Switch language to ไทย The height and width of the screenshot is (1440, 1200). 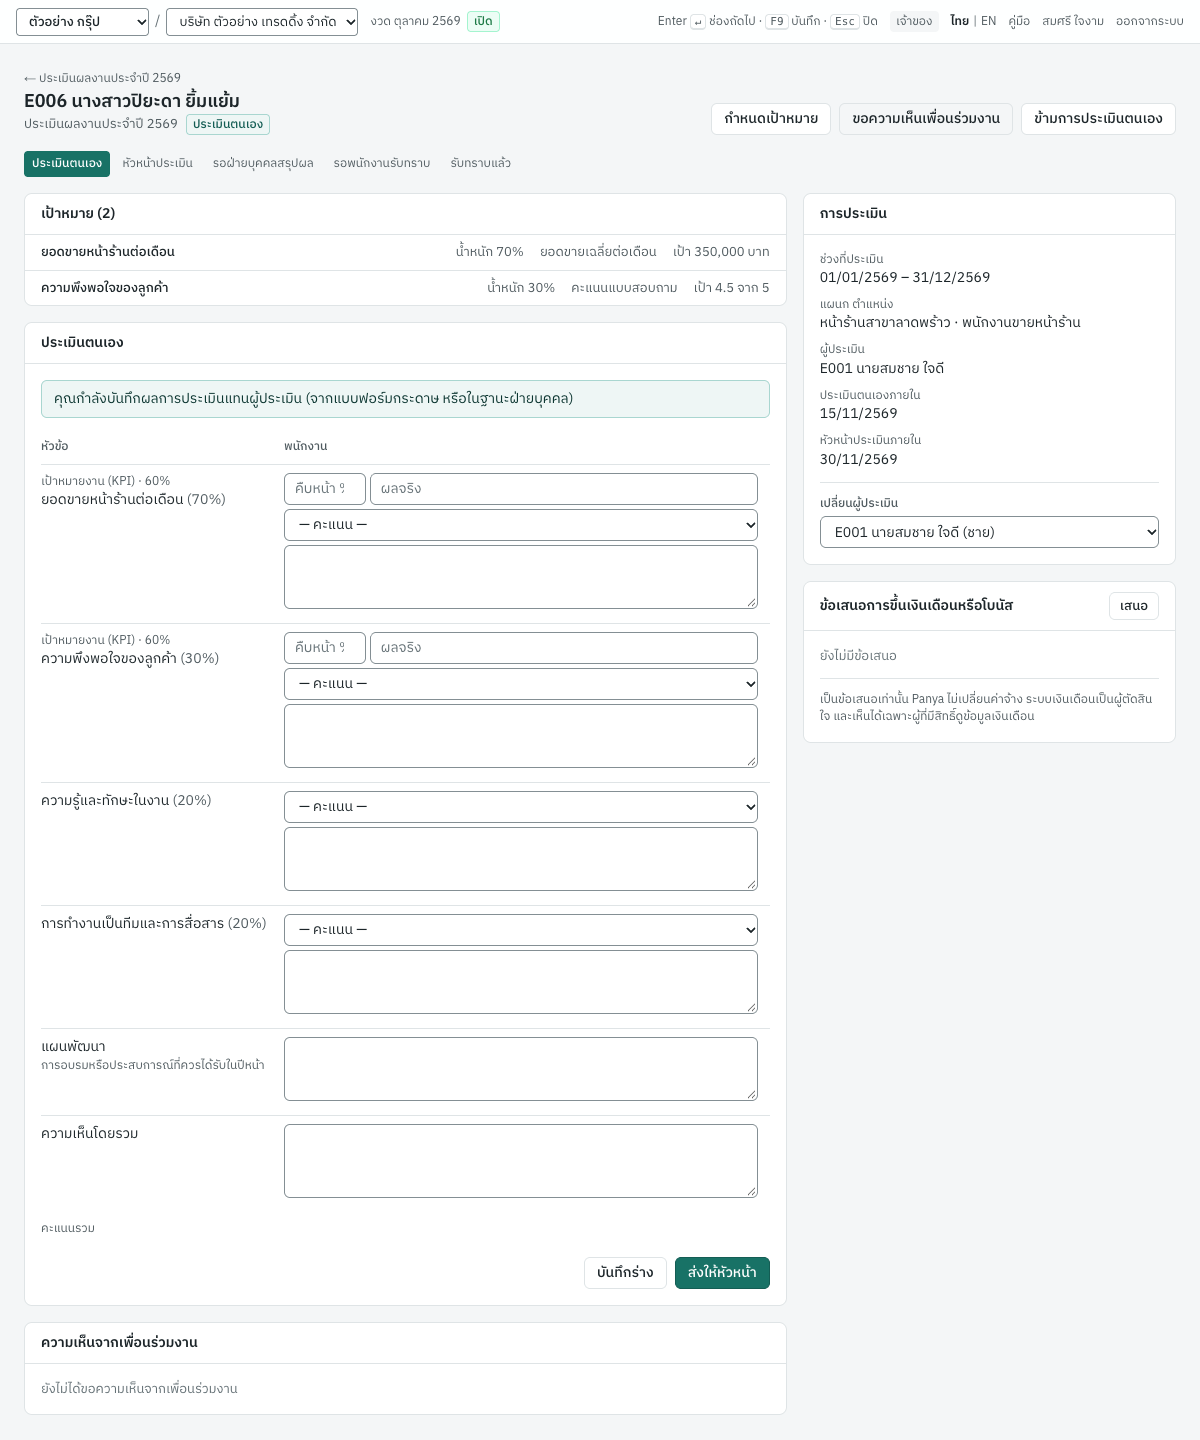coord(959,21)
